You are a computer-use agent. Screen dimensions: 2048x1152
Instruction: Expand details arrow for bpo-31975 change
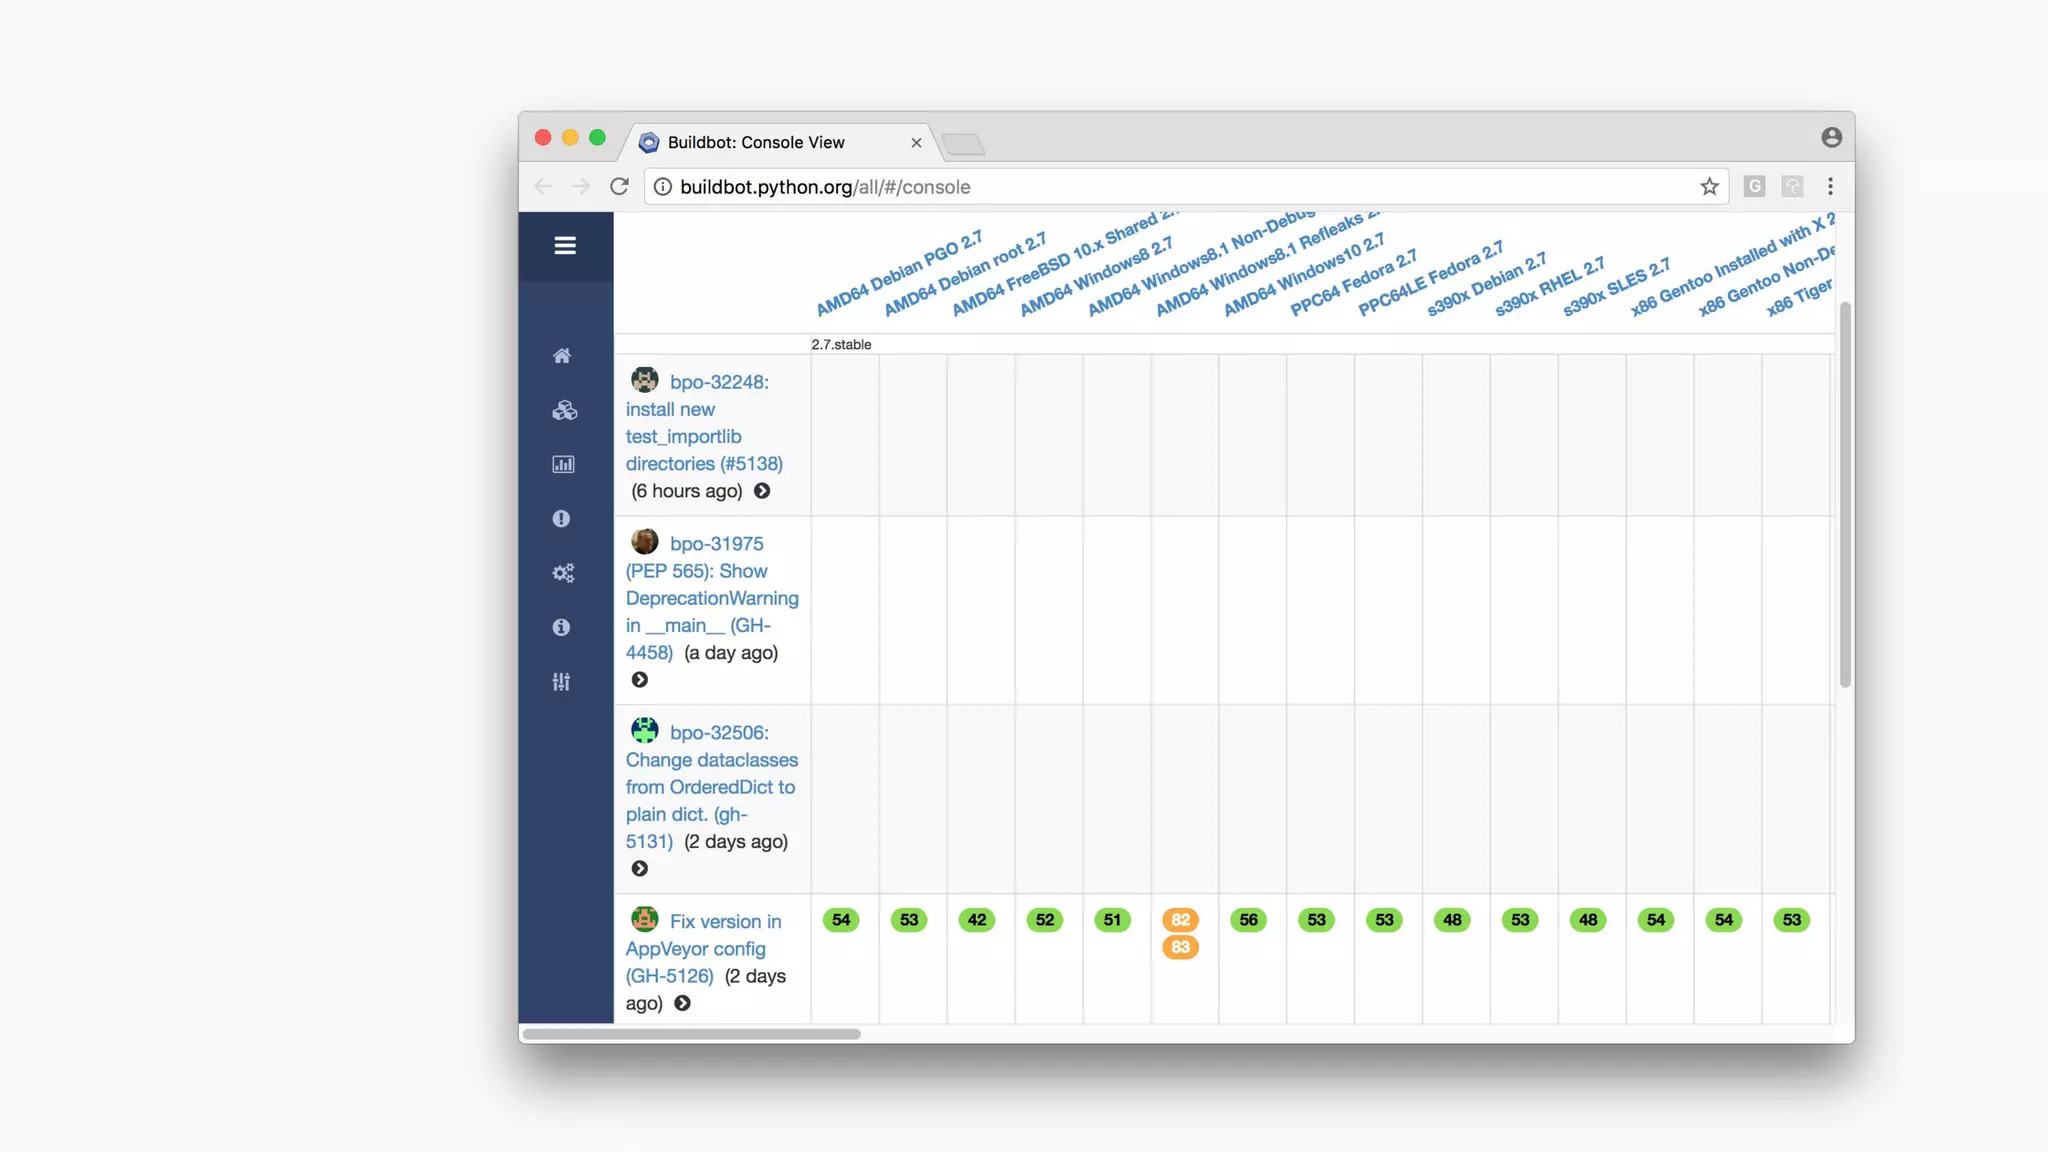640,680
